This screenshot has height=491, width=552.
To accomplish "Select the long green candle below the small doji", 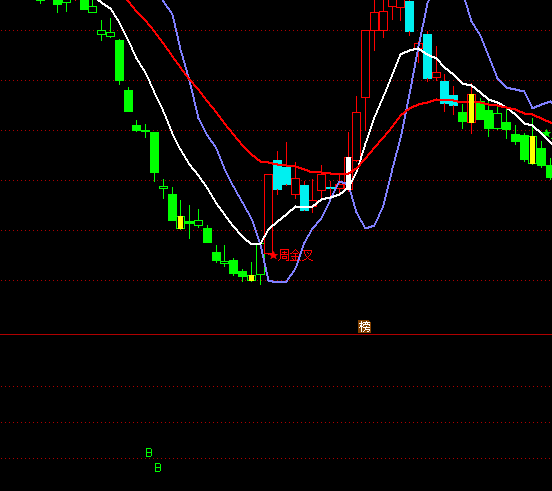I will (155, 152).
